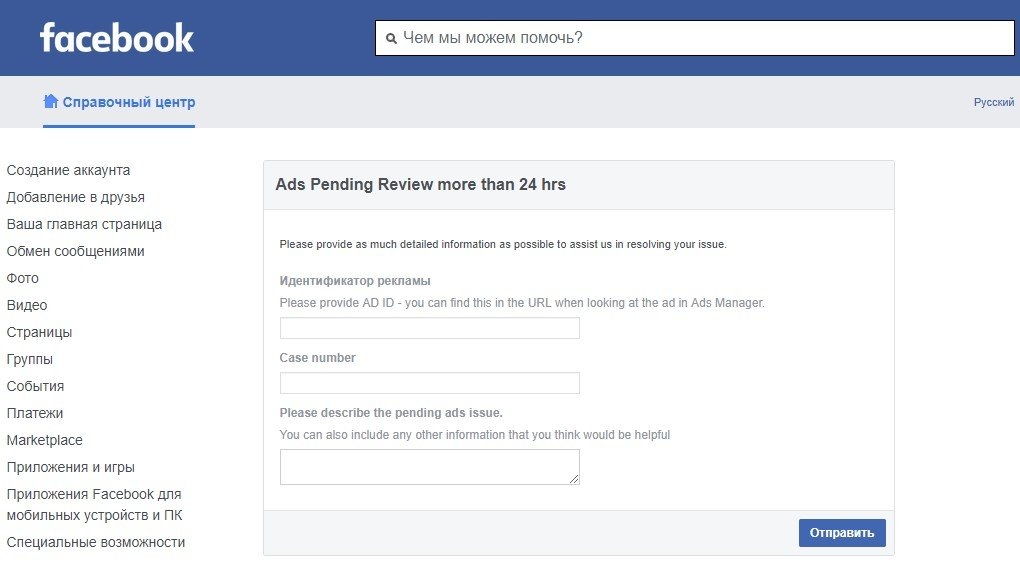This screenshot has width=1020, height=586.
Task: Select Marketplace in the sidebar
Action: pyautogui.click(x=44, y=440)
